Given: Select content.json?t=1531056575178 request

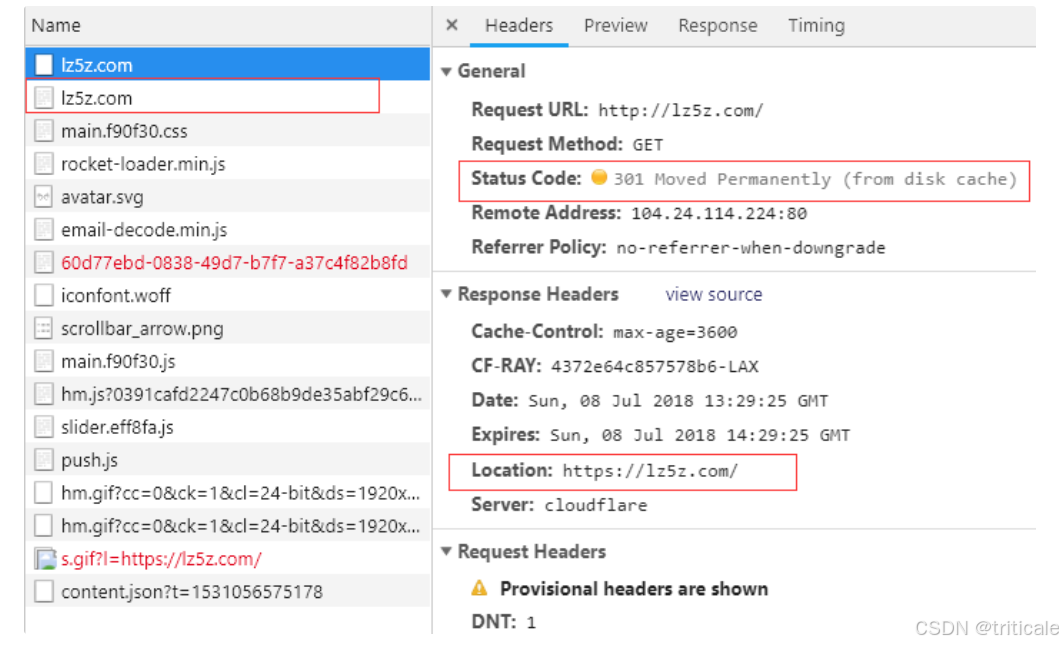Looking at the screenshot, I should pos(228,591).
